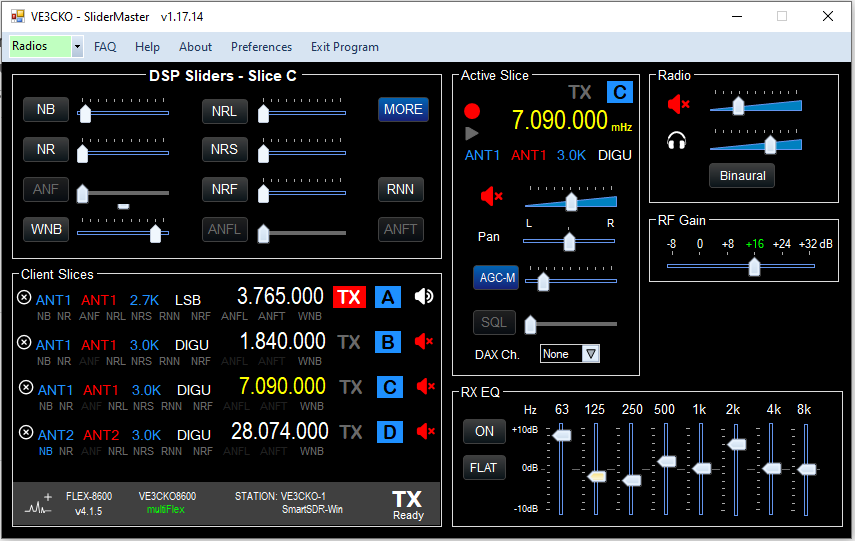Click the AGC-M mode button
Screen dimensions: 855x541
coord(496,278)
